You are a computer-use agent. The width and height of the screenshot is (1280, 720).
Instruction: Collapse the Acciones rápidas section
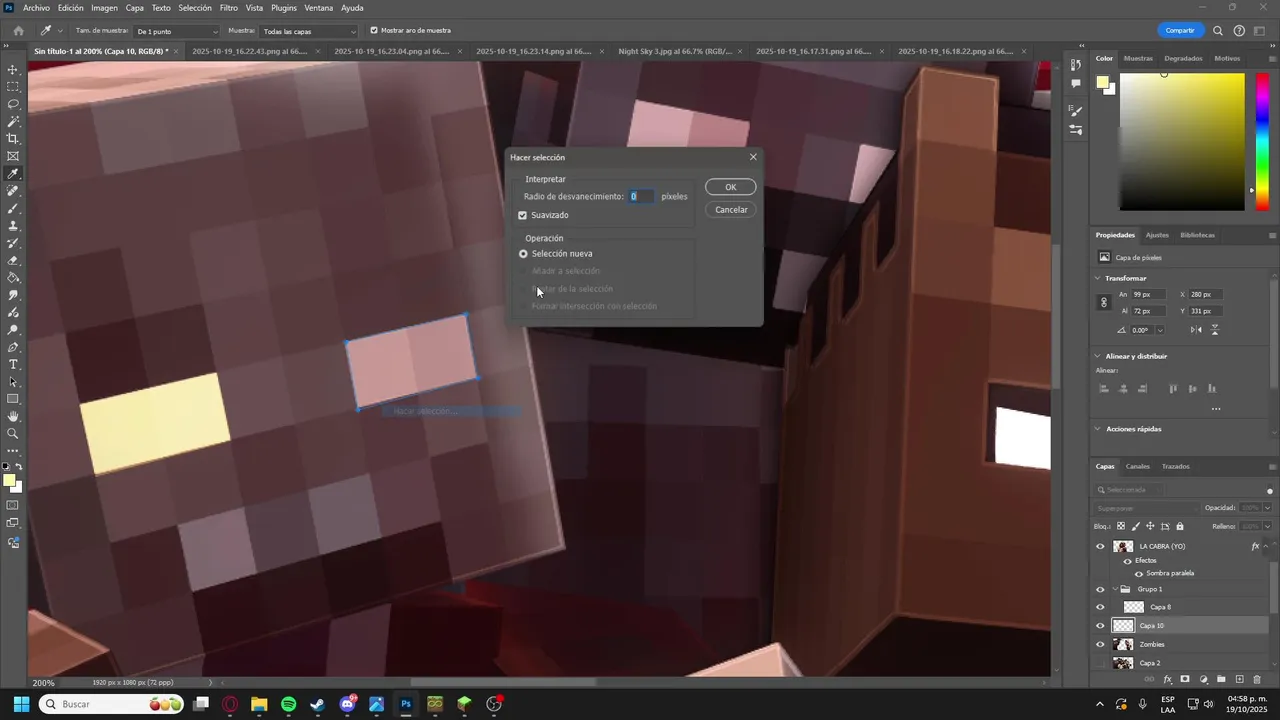pyautogui.click(x=1098, y=429)
